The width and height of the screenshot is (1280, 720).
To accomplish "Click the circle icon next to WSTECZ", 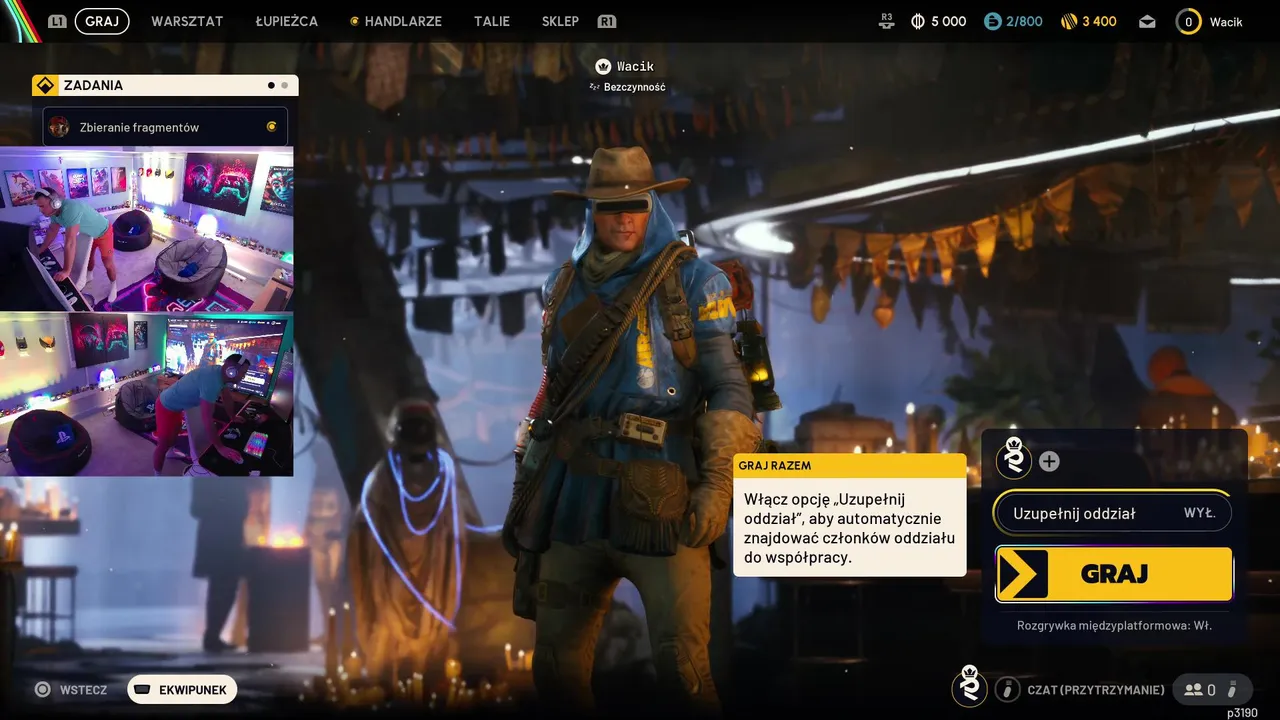I will (x=43, y=689).
